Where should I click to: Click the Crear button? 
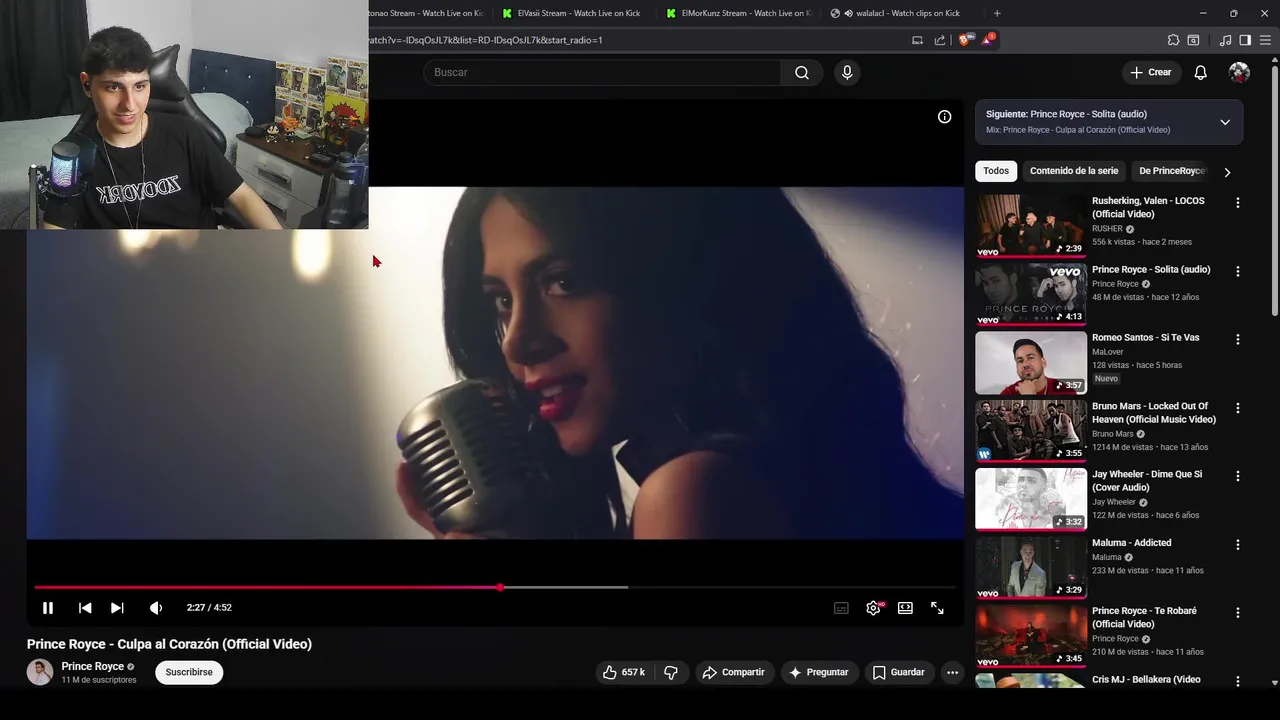pos(1150,72)
